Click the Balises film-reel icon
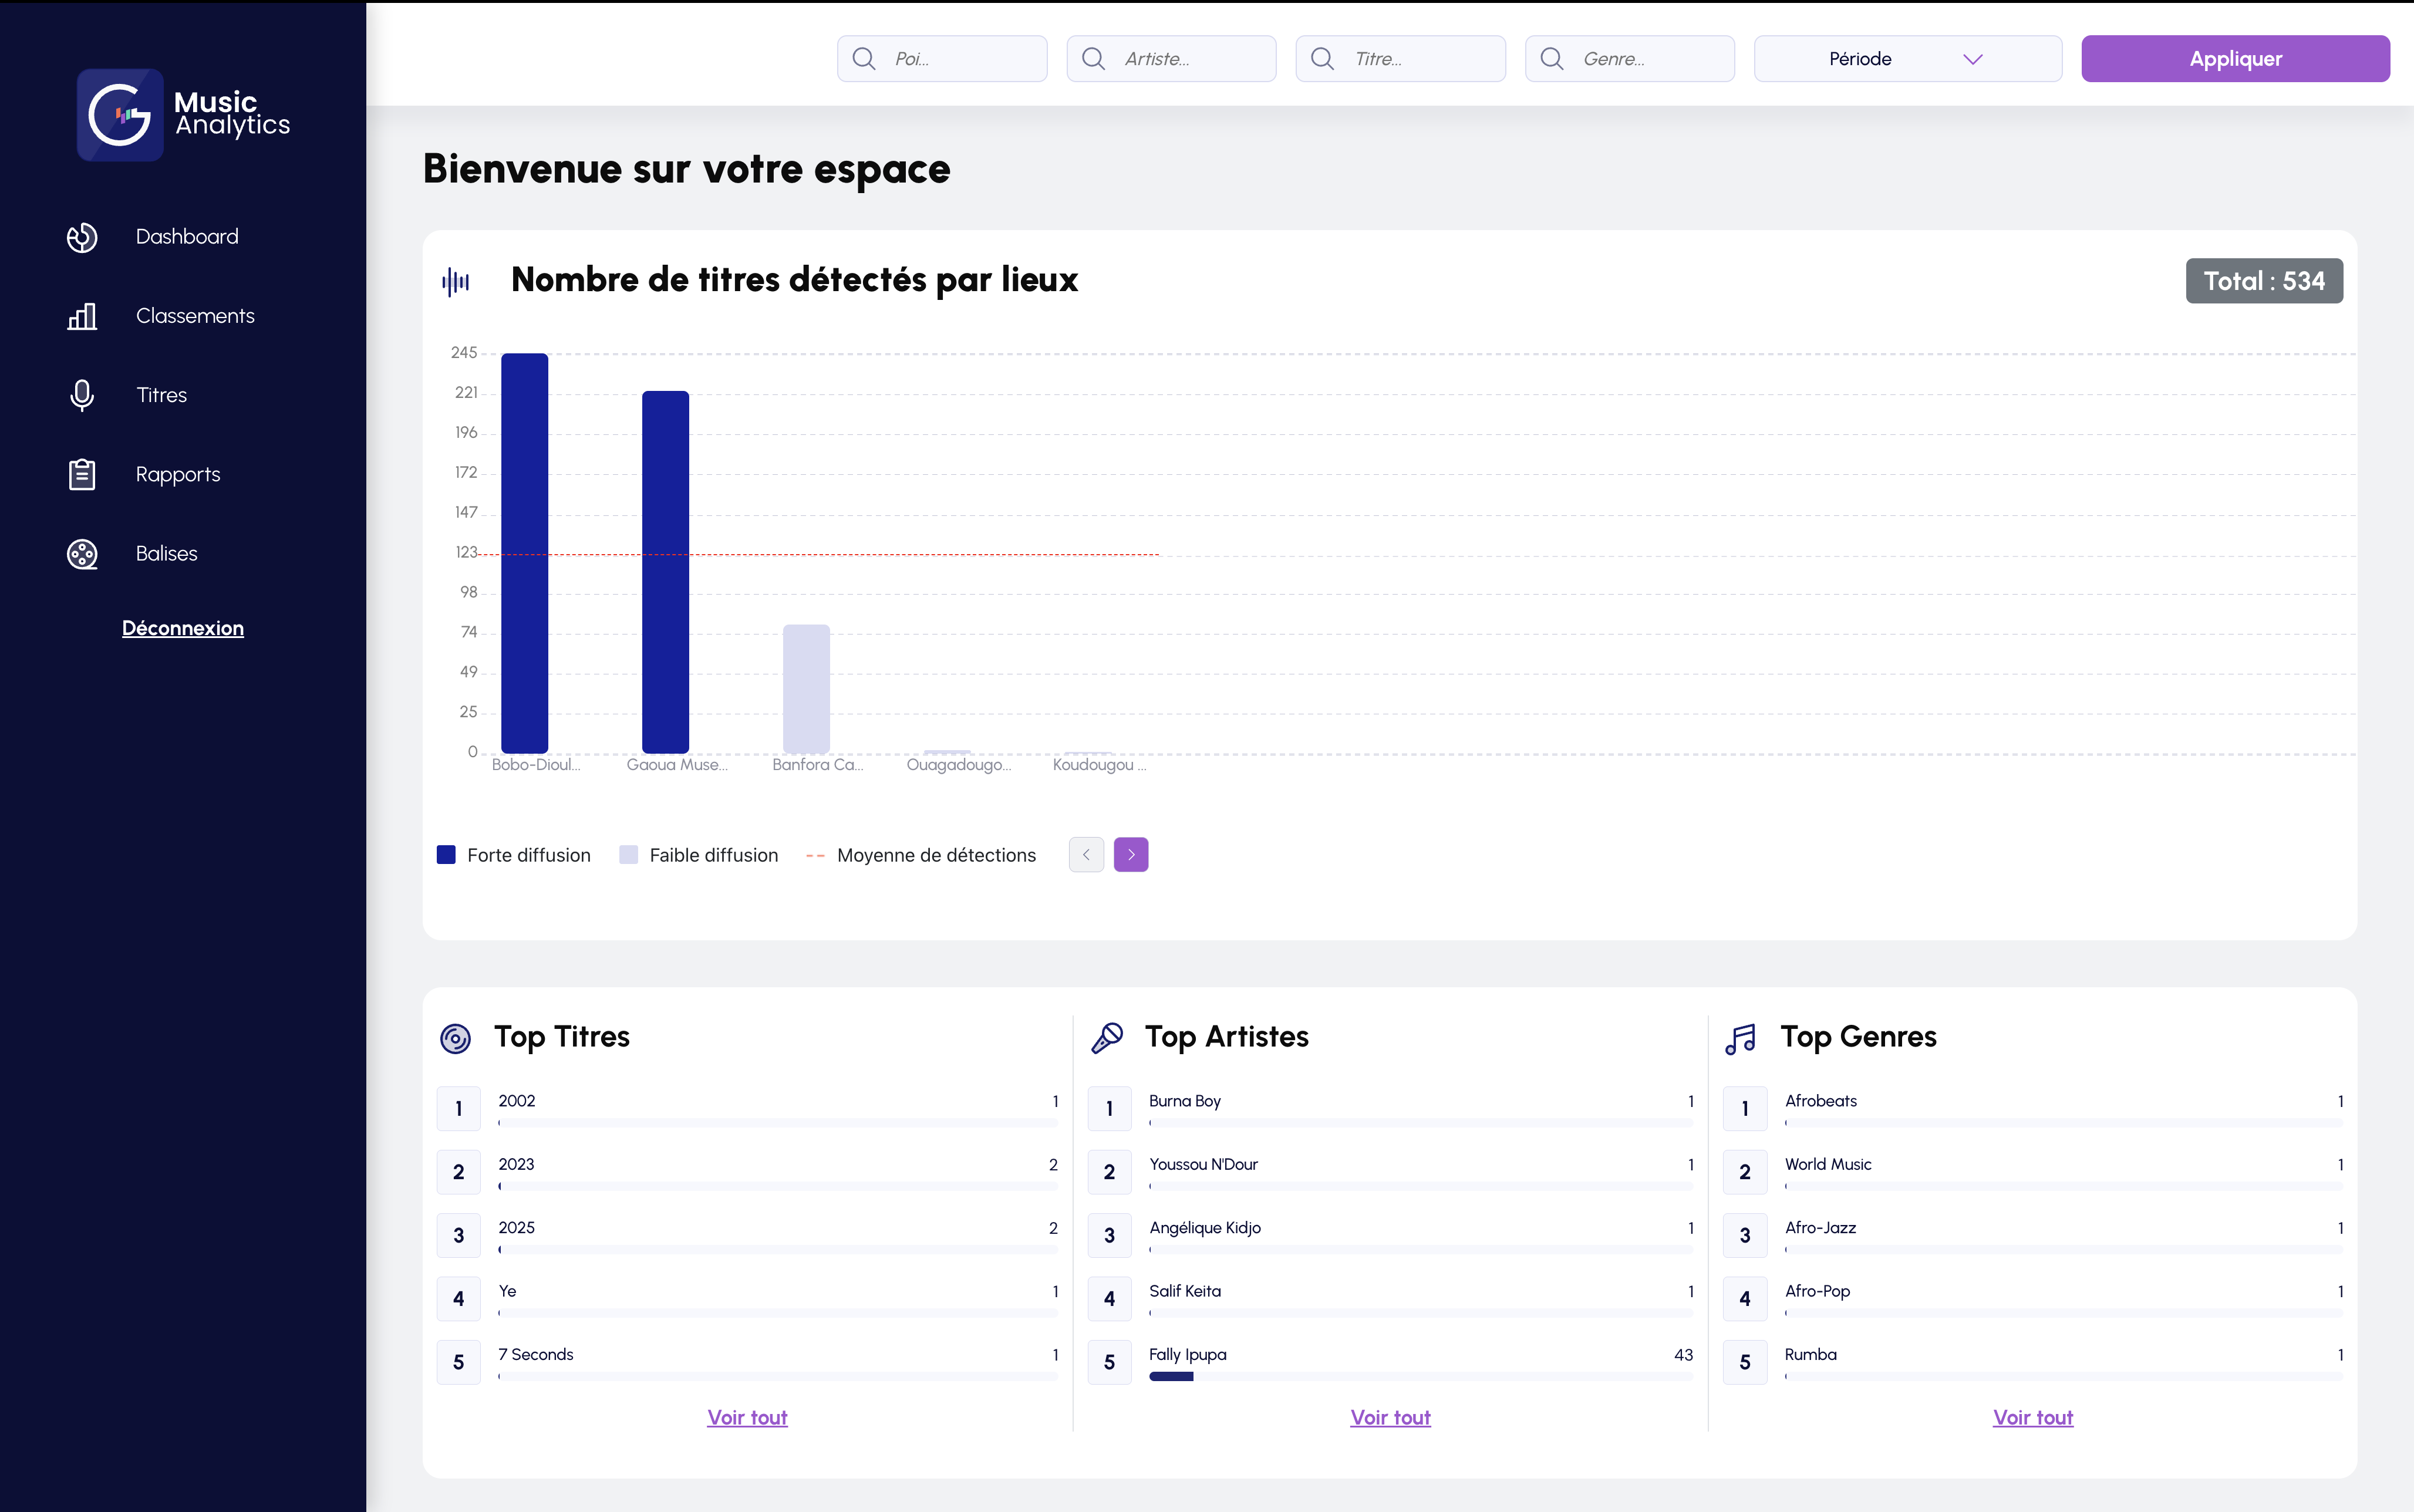This screenshot has width=2414, height=1512. click(x=82, y=553)
